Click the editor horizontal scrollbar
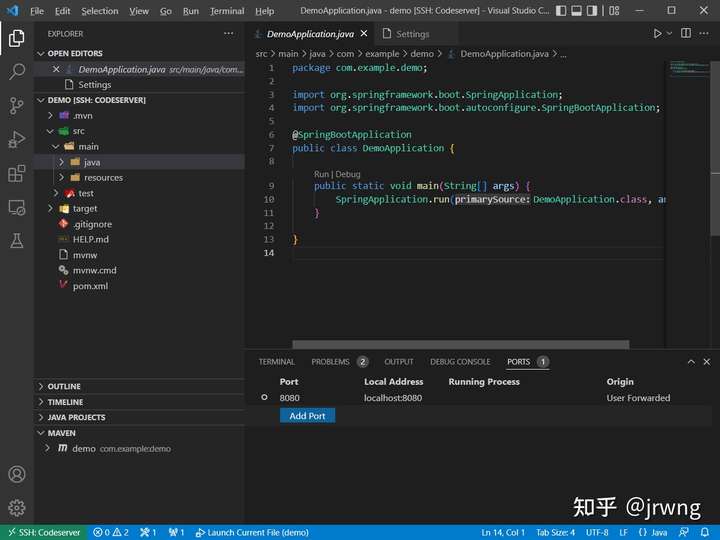 click(461, 345)
